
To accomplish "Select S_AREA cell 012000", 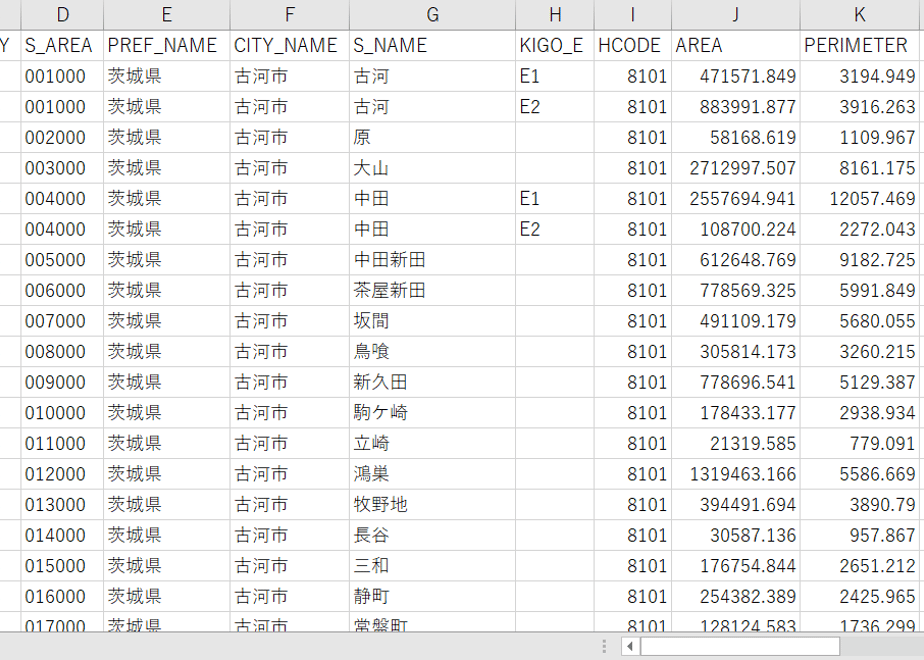I will [x=62, y=474].
